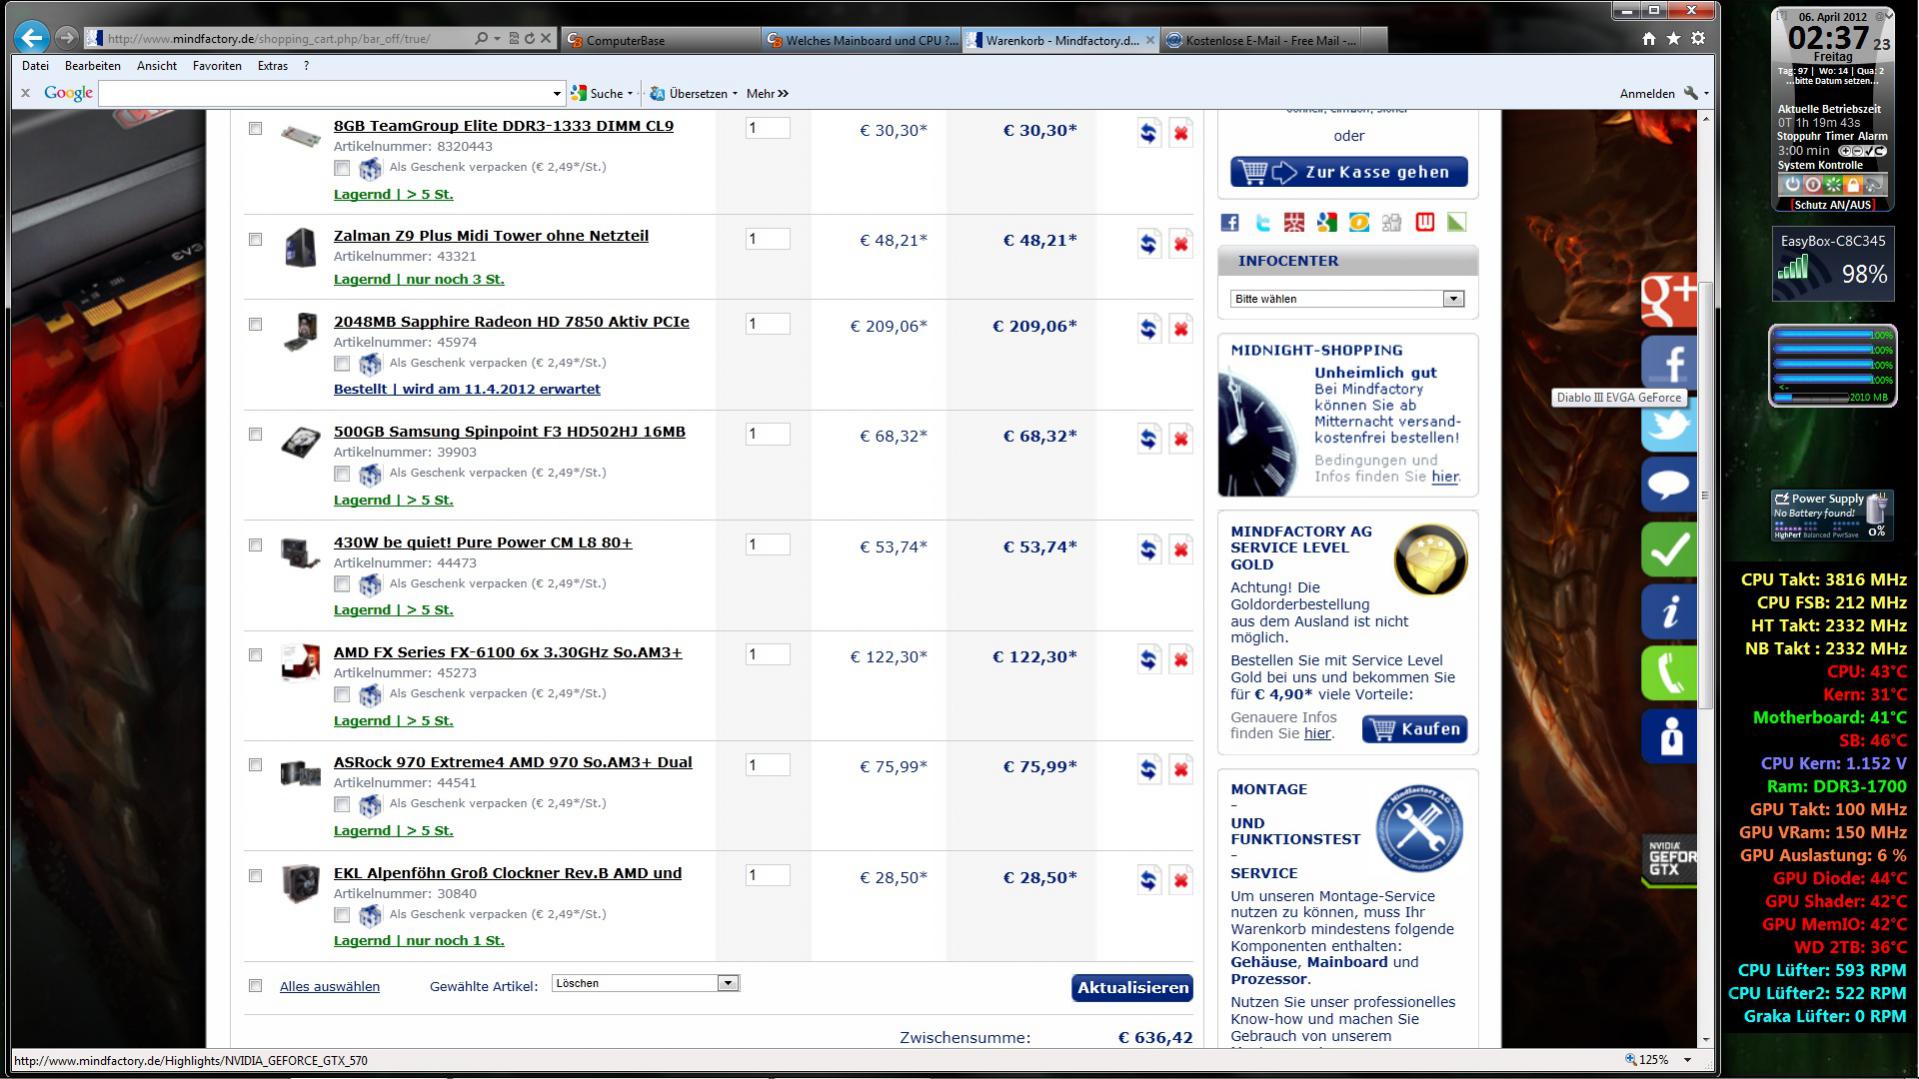Screen dimensions: 1919x1079
Task: Click the Google toolbar wrench settings icon
Action: coord(1691,93)
